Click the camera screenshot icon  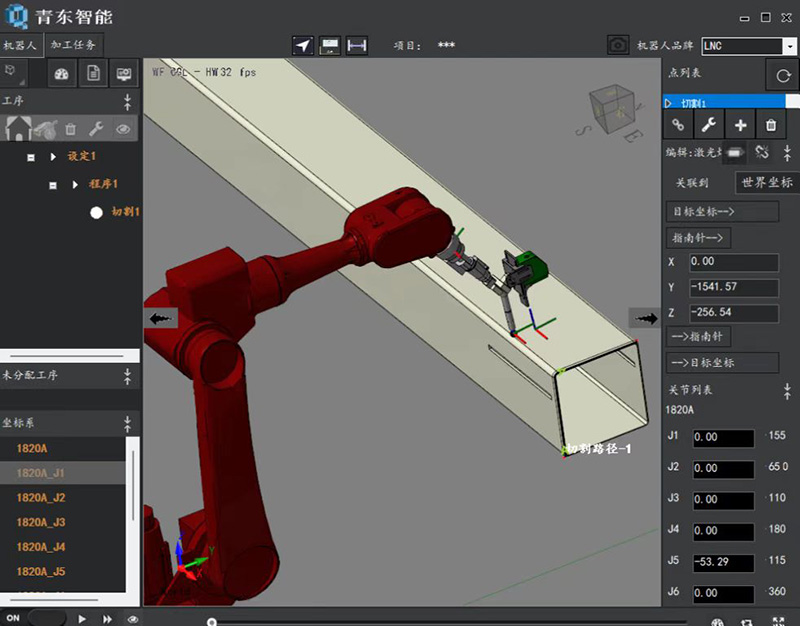pos(618,46)
